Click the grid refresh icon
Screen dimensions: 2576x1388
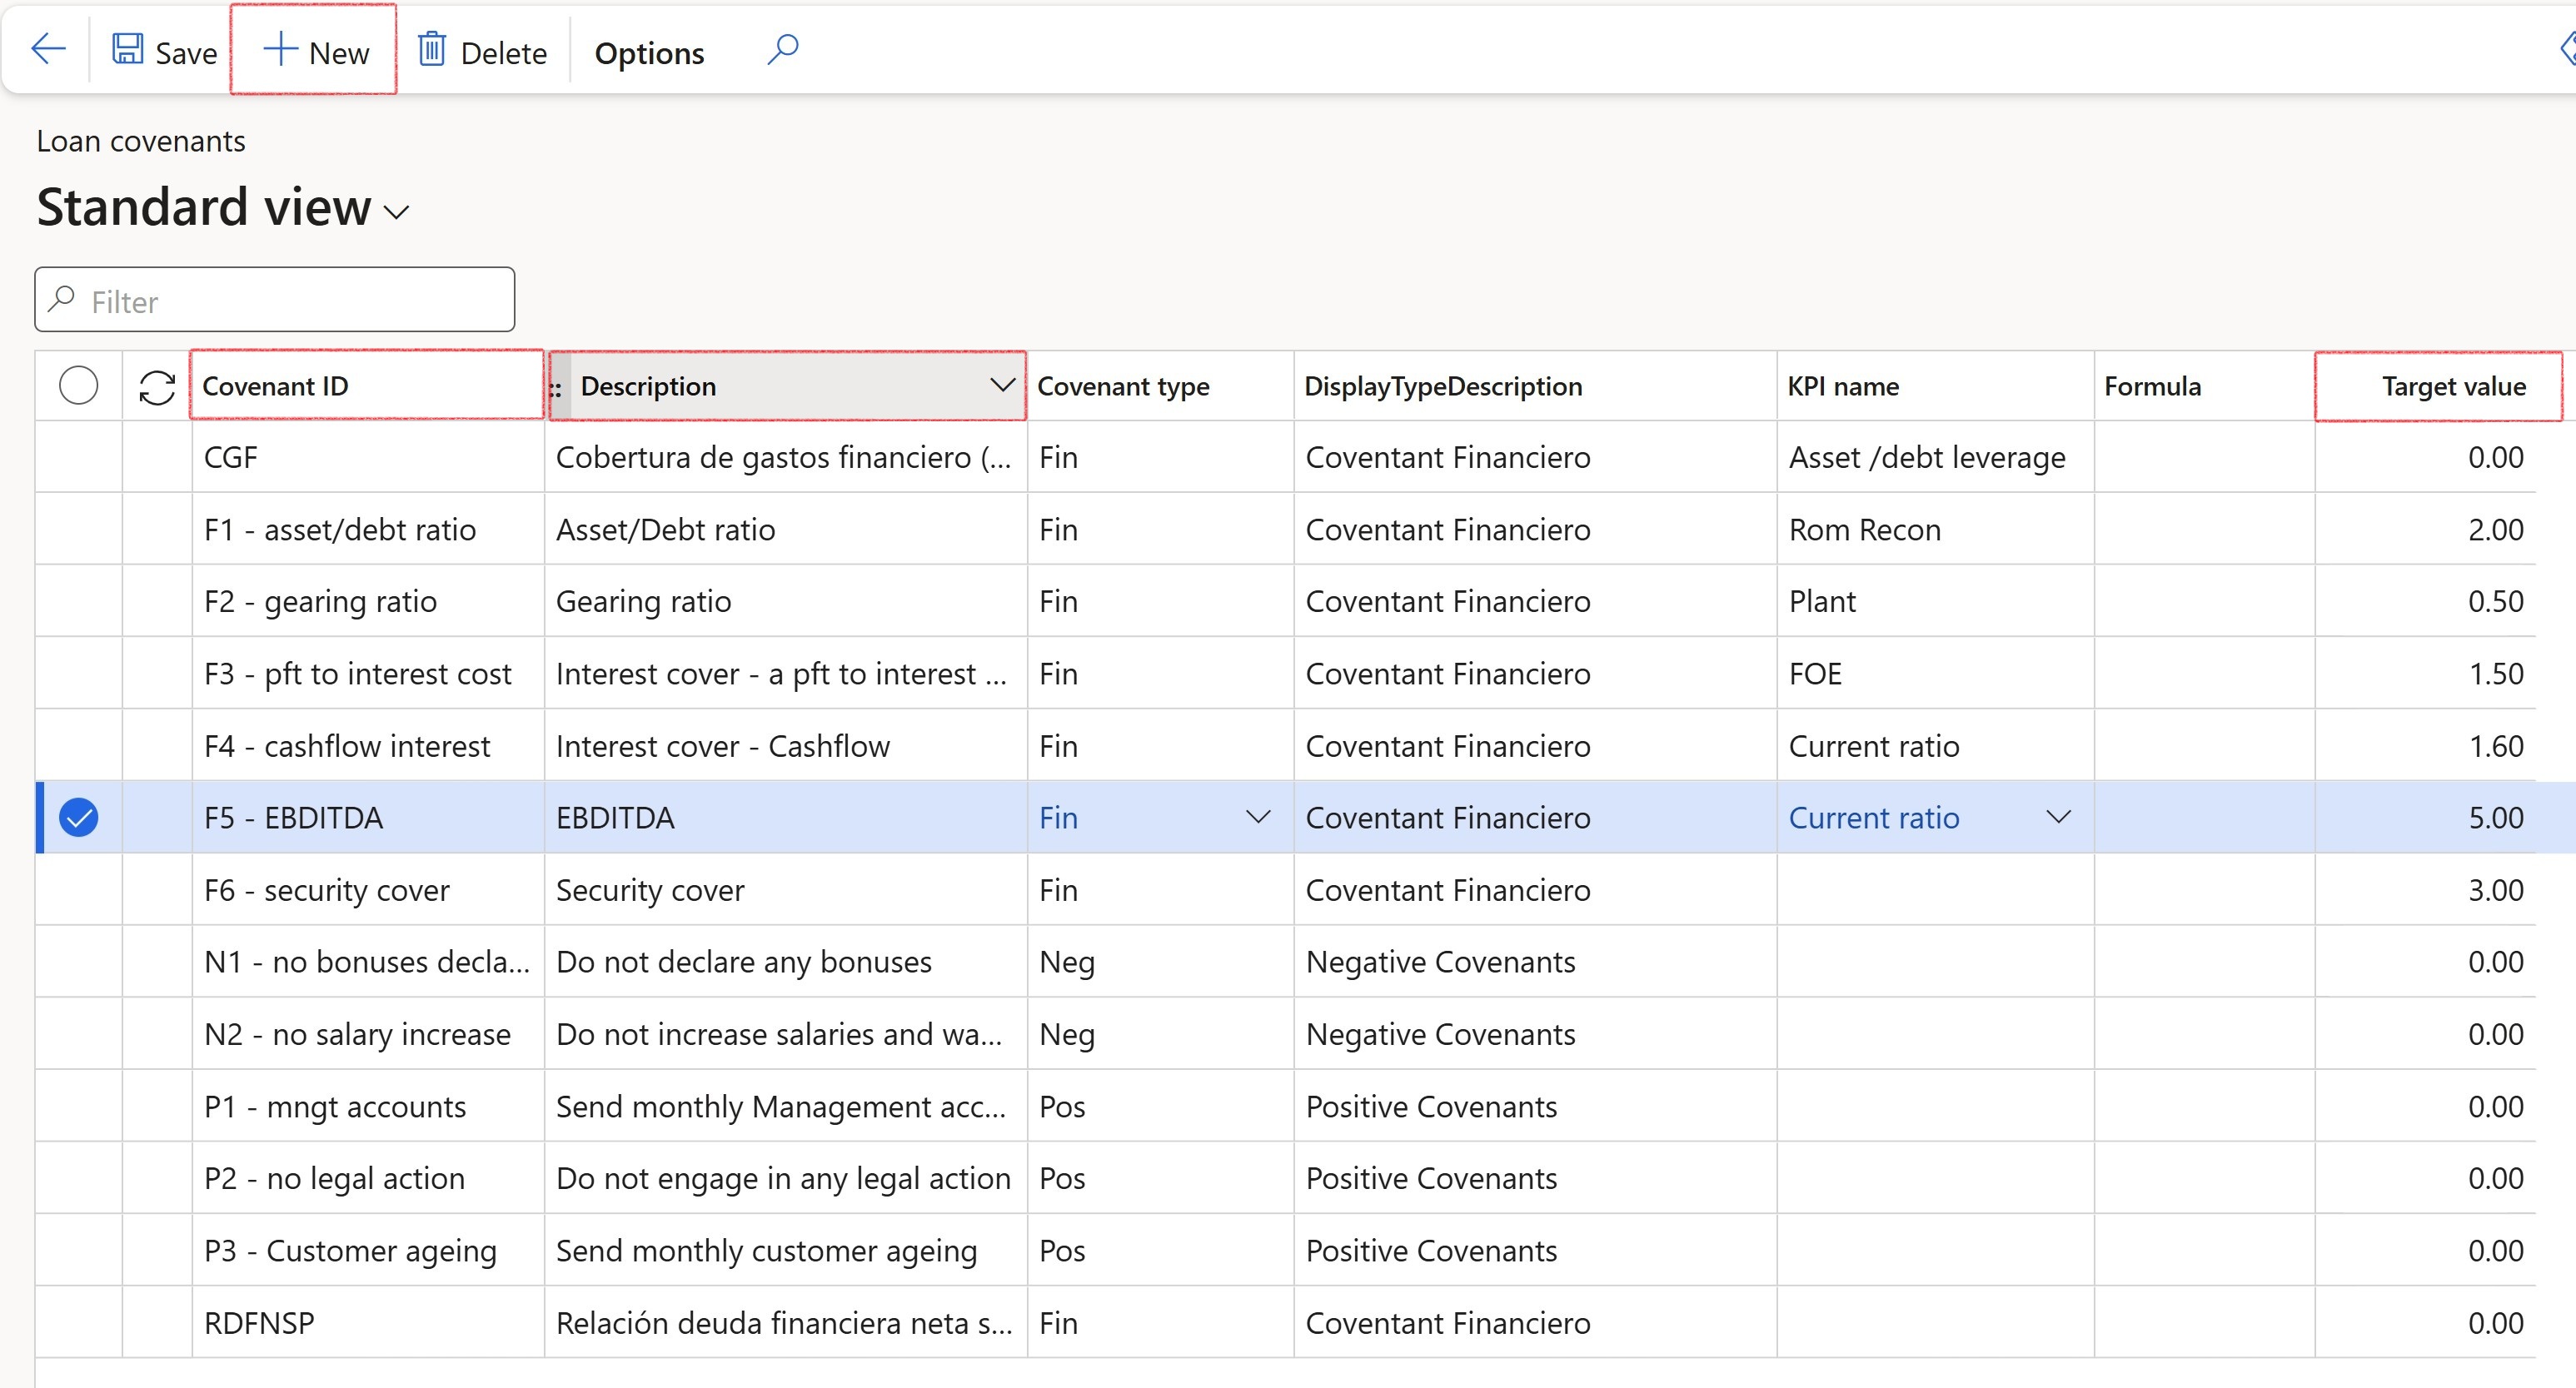click(157, 387)
